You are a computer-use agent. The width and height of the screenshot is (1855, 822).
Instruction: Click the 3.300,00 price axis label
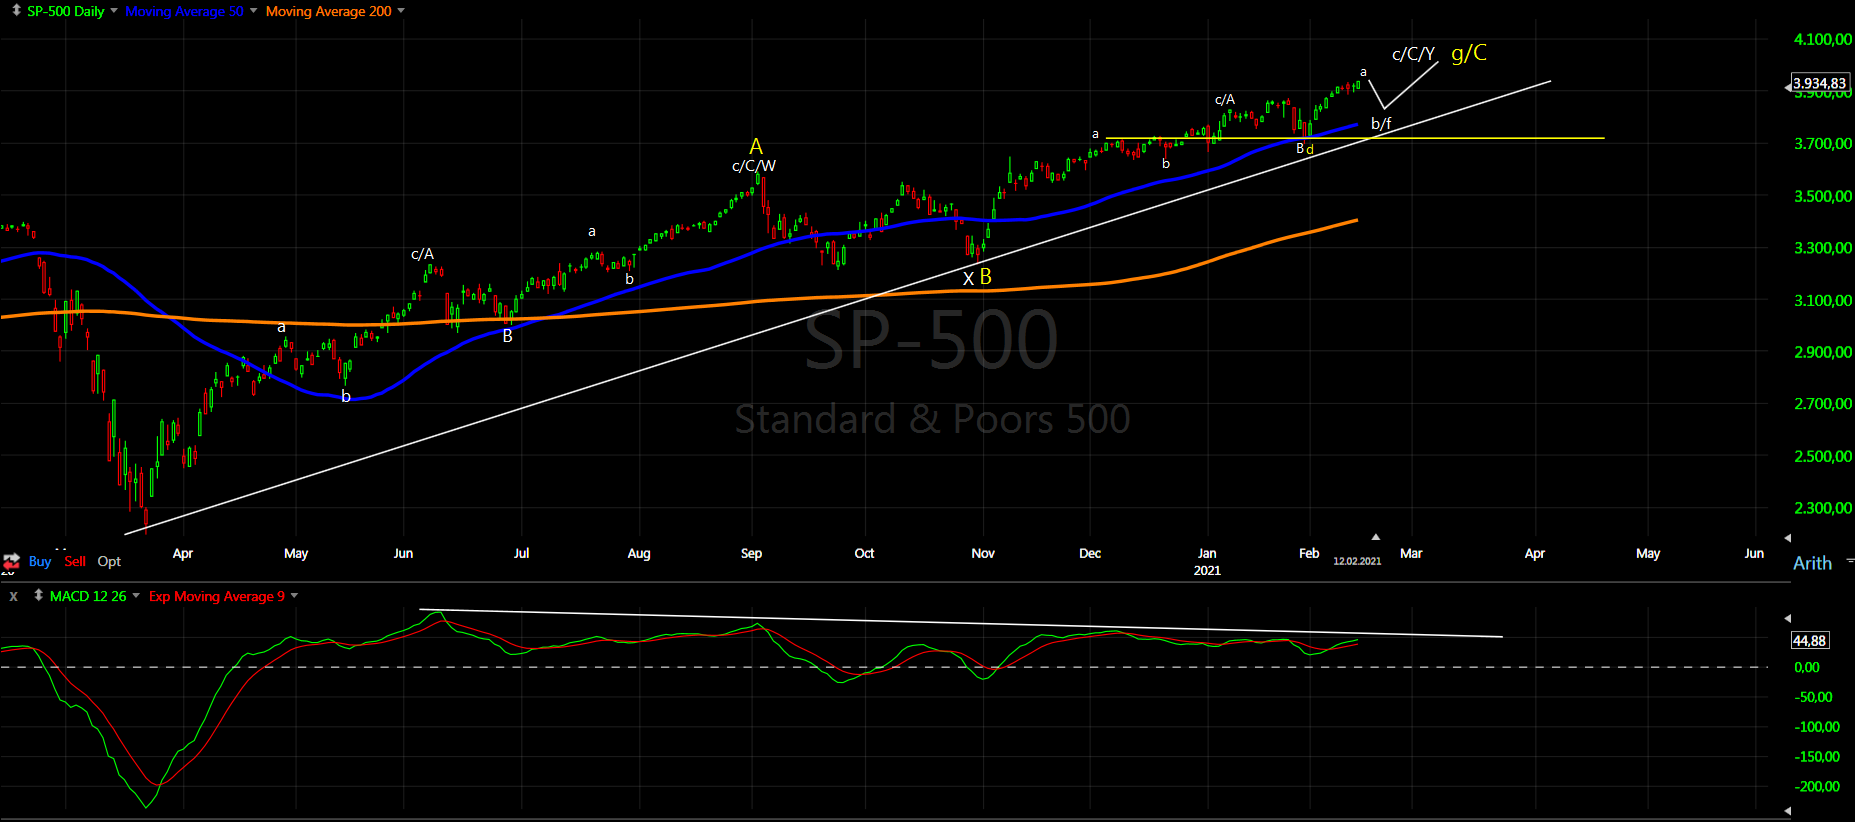[1823, 247]
